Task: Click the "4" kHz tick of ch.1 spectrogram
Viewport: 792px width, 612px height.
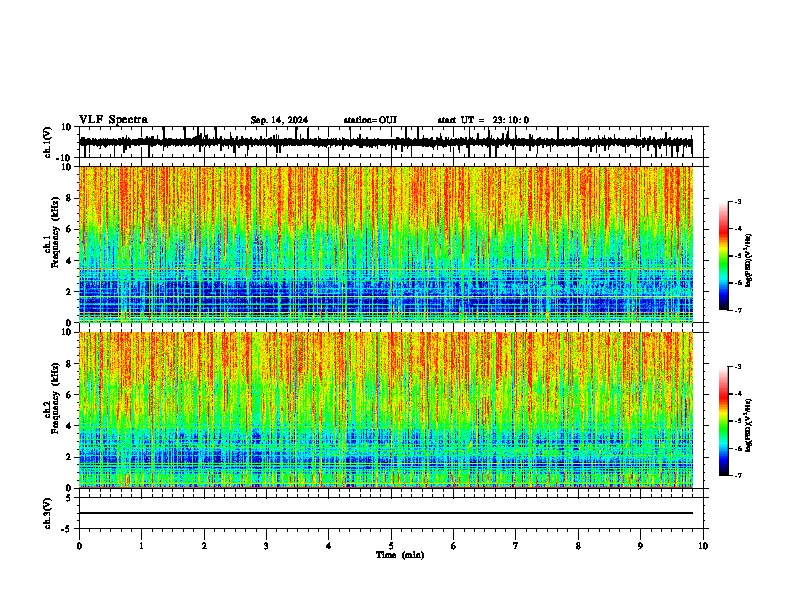Action: (69, 261)
